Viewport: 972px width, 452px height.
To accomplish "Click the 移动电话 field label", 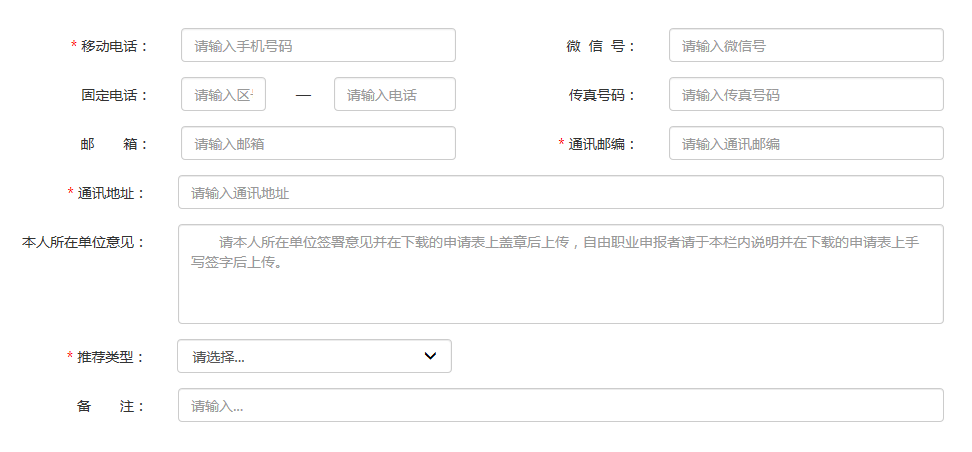I will click(x=114, y=46).
